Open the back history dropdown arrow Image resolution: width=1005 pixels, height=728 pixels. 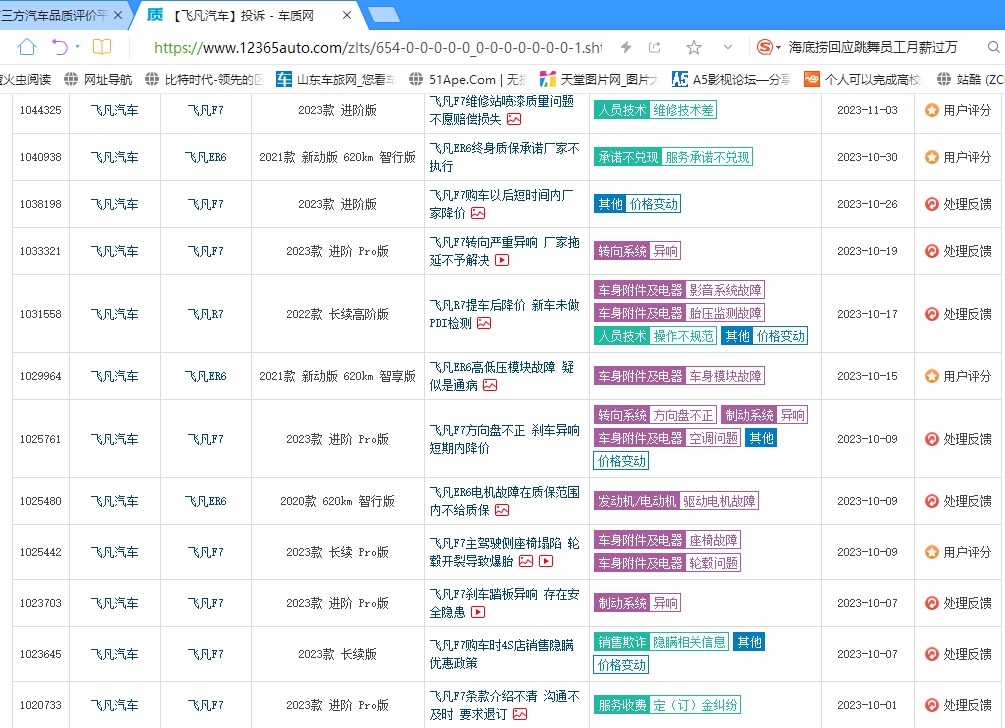(x=78, y=47)
